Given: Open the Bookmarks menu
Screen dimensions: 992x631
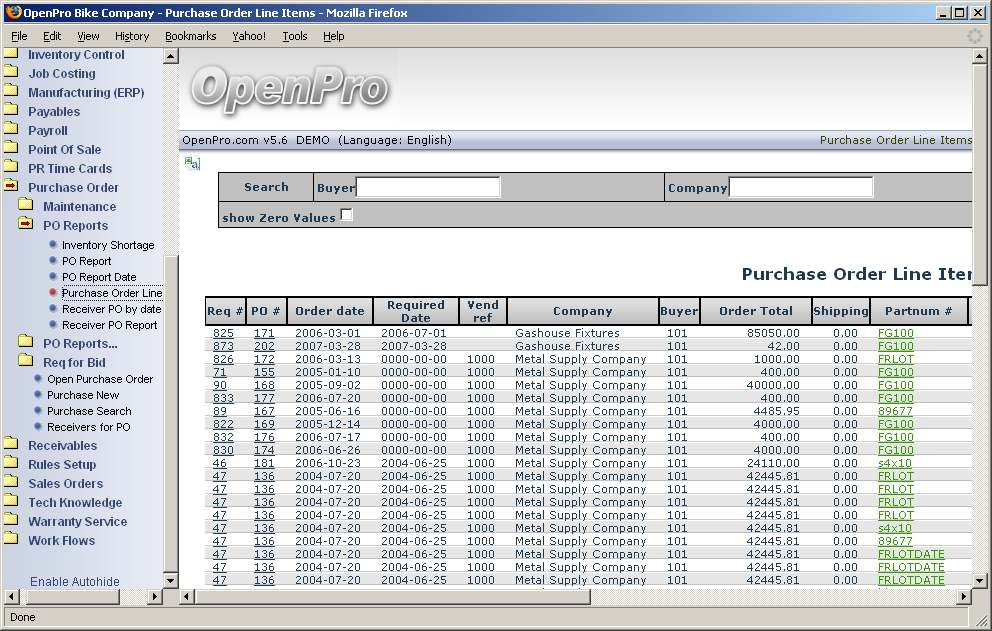Looking at the screenshot, I should point(190,36).
